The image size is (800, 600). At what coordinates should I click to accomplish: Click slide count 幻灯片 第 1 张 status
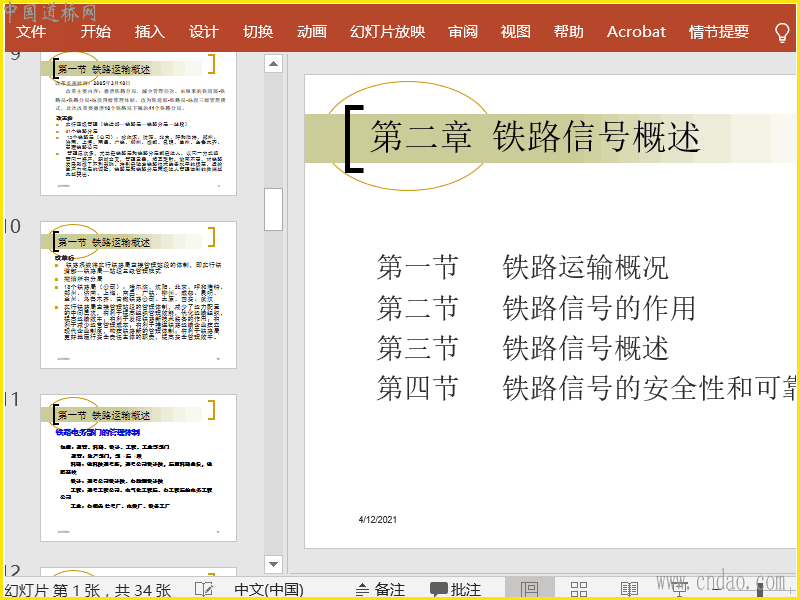coord(87,590)
